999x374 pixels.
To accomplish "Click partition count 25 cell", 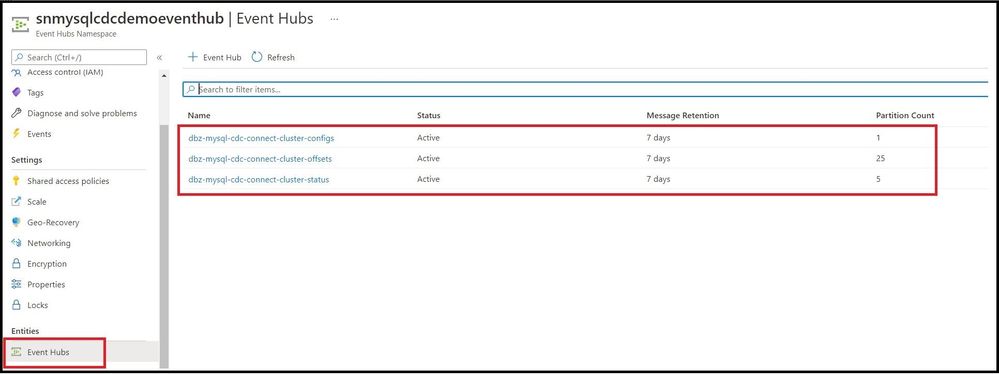I will point(880,159).
